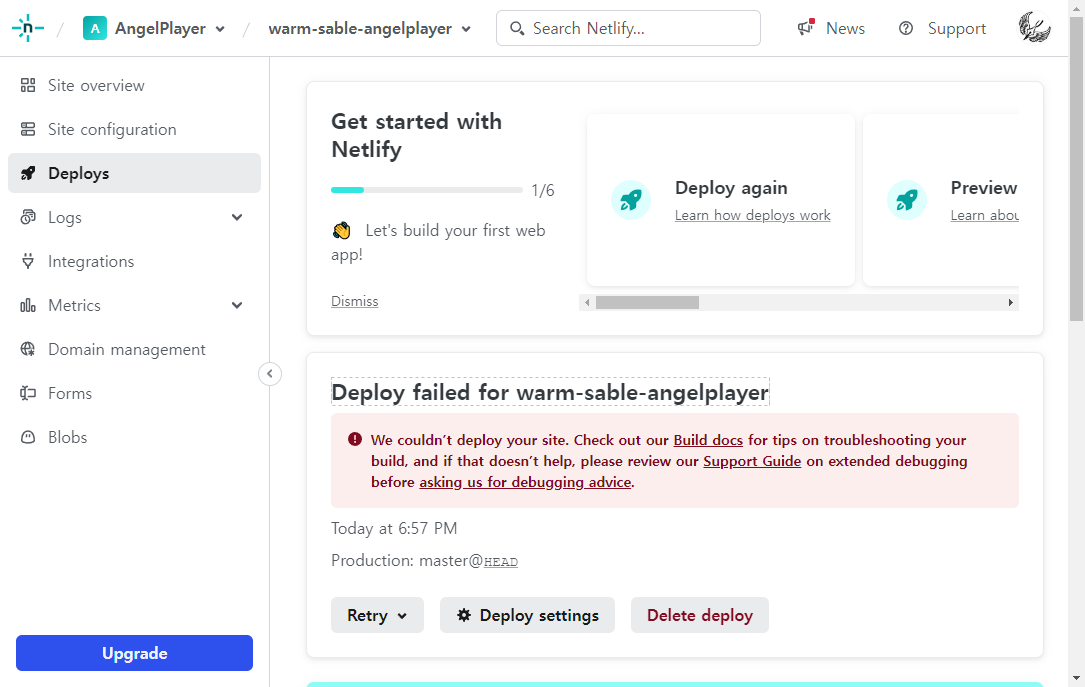1085x687 pixels.
Task: Click the AngelPlayer team avatar badge
Action: [x=95, y=28]
